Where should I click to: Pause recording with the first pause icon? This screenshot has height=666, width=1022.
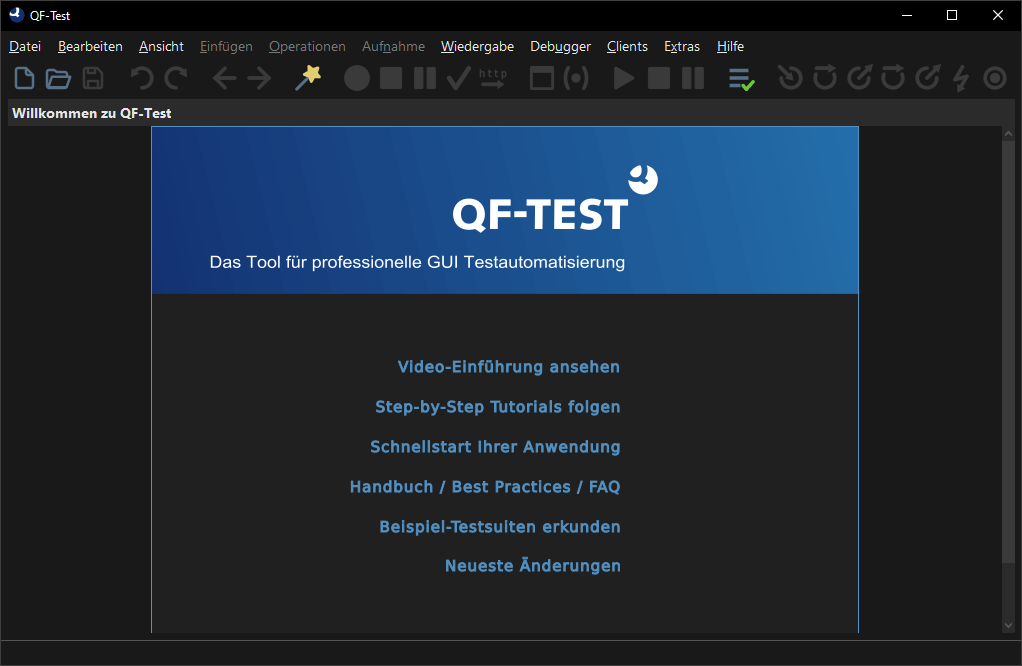425,78
